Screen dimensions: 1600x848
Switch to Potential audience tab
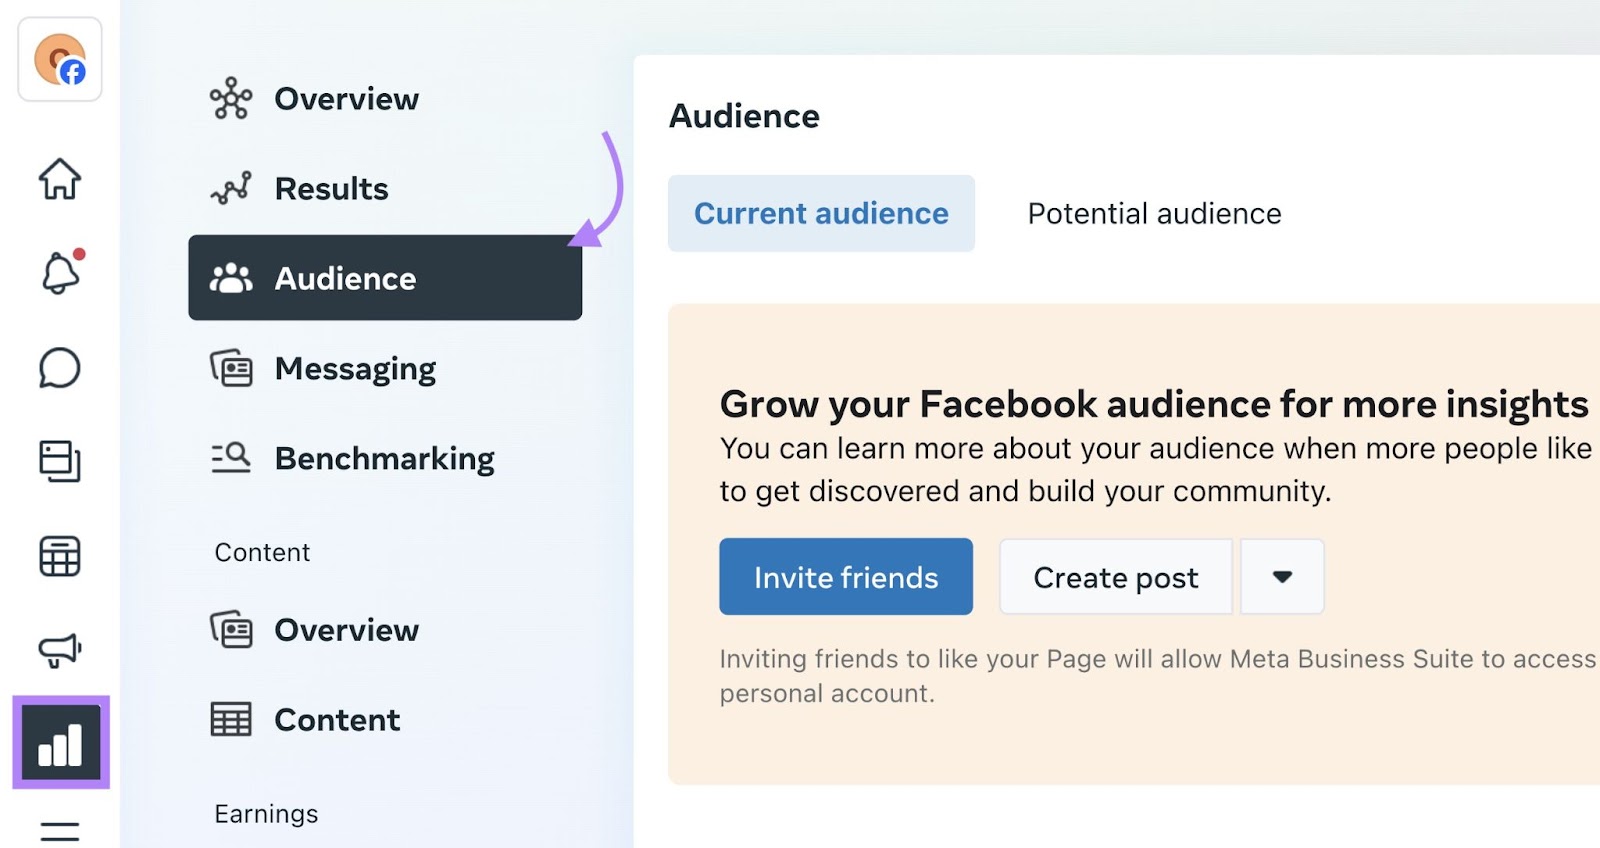(x=1154, y=214)
